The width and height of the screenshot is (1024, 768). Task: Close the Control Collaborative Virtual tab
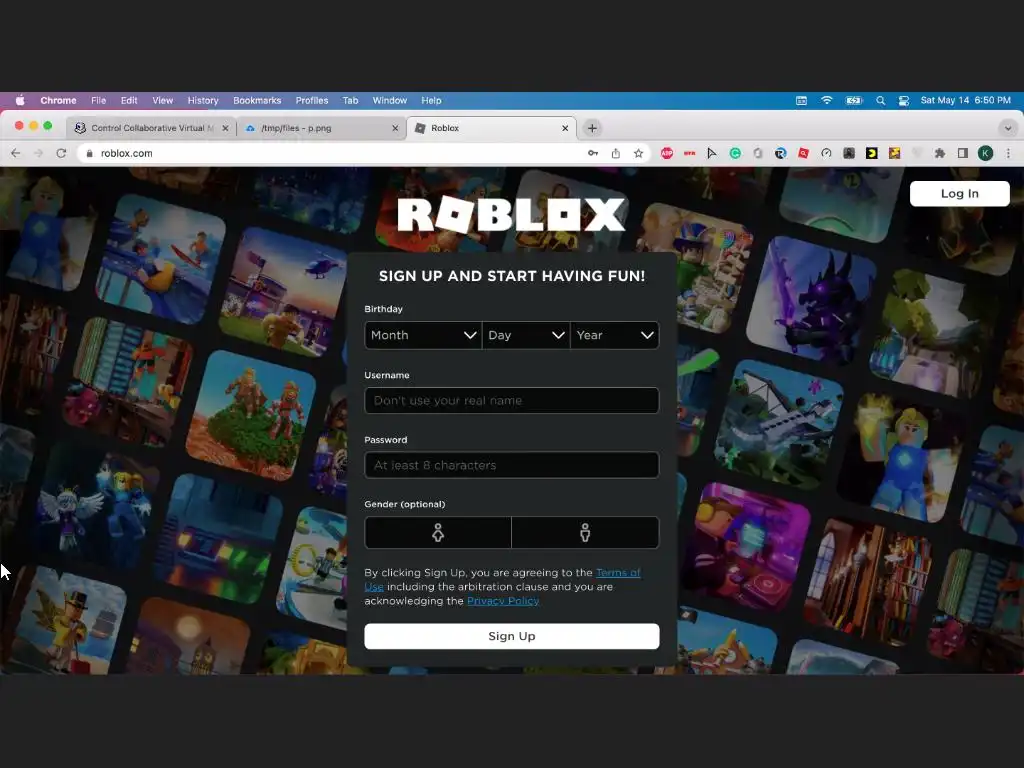(225, 128)
